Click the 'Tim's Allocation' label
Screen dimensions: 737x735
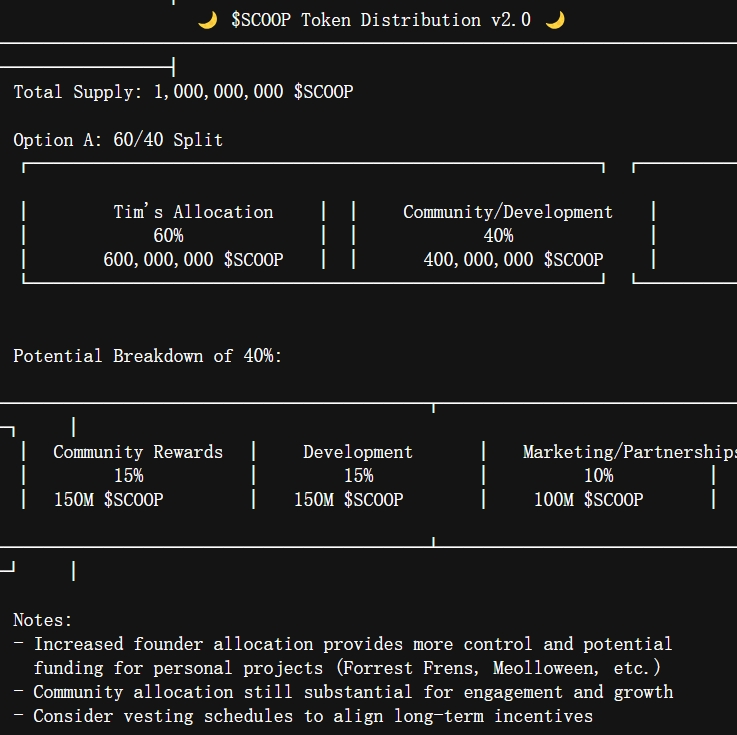pyautogui.click(x=193, y=212)
